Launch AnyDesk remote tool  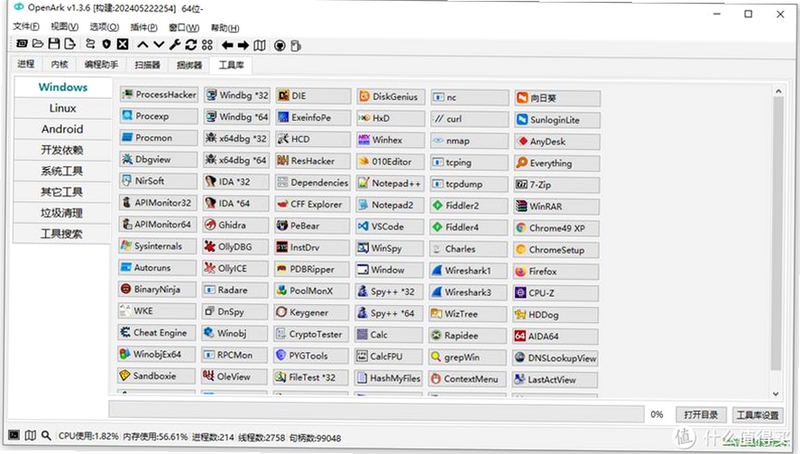click(557, 141)
